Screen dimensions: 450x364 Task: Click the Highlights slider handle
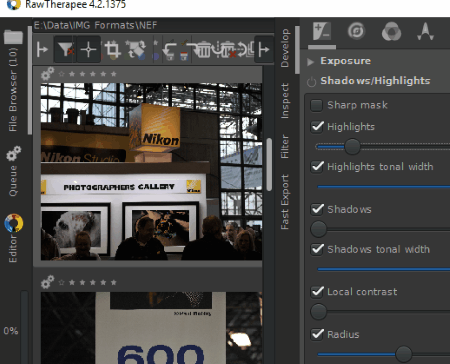(x=352, y=146)
